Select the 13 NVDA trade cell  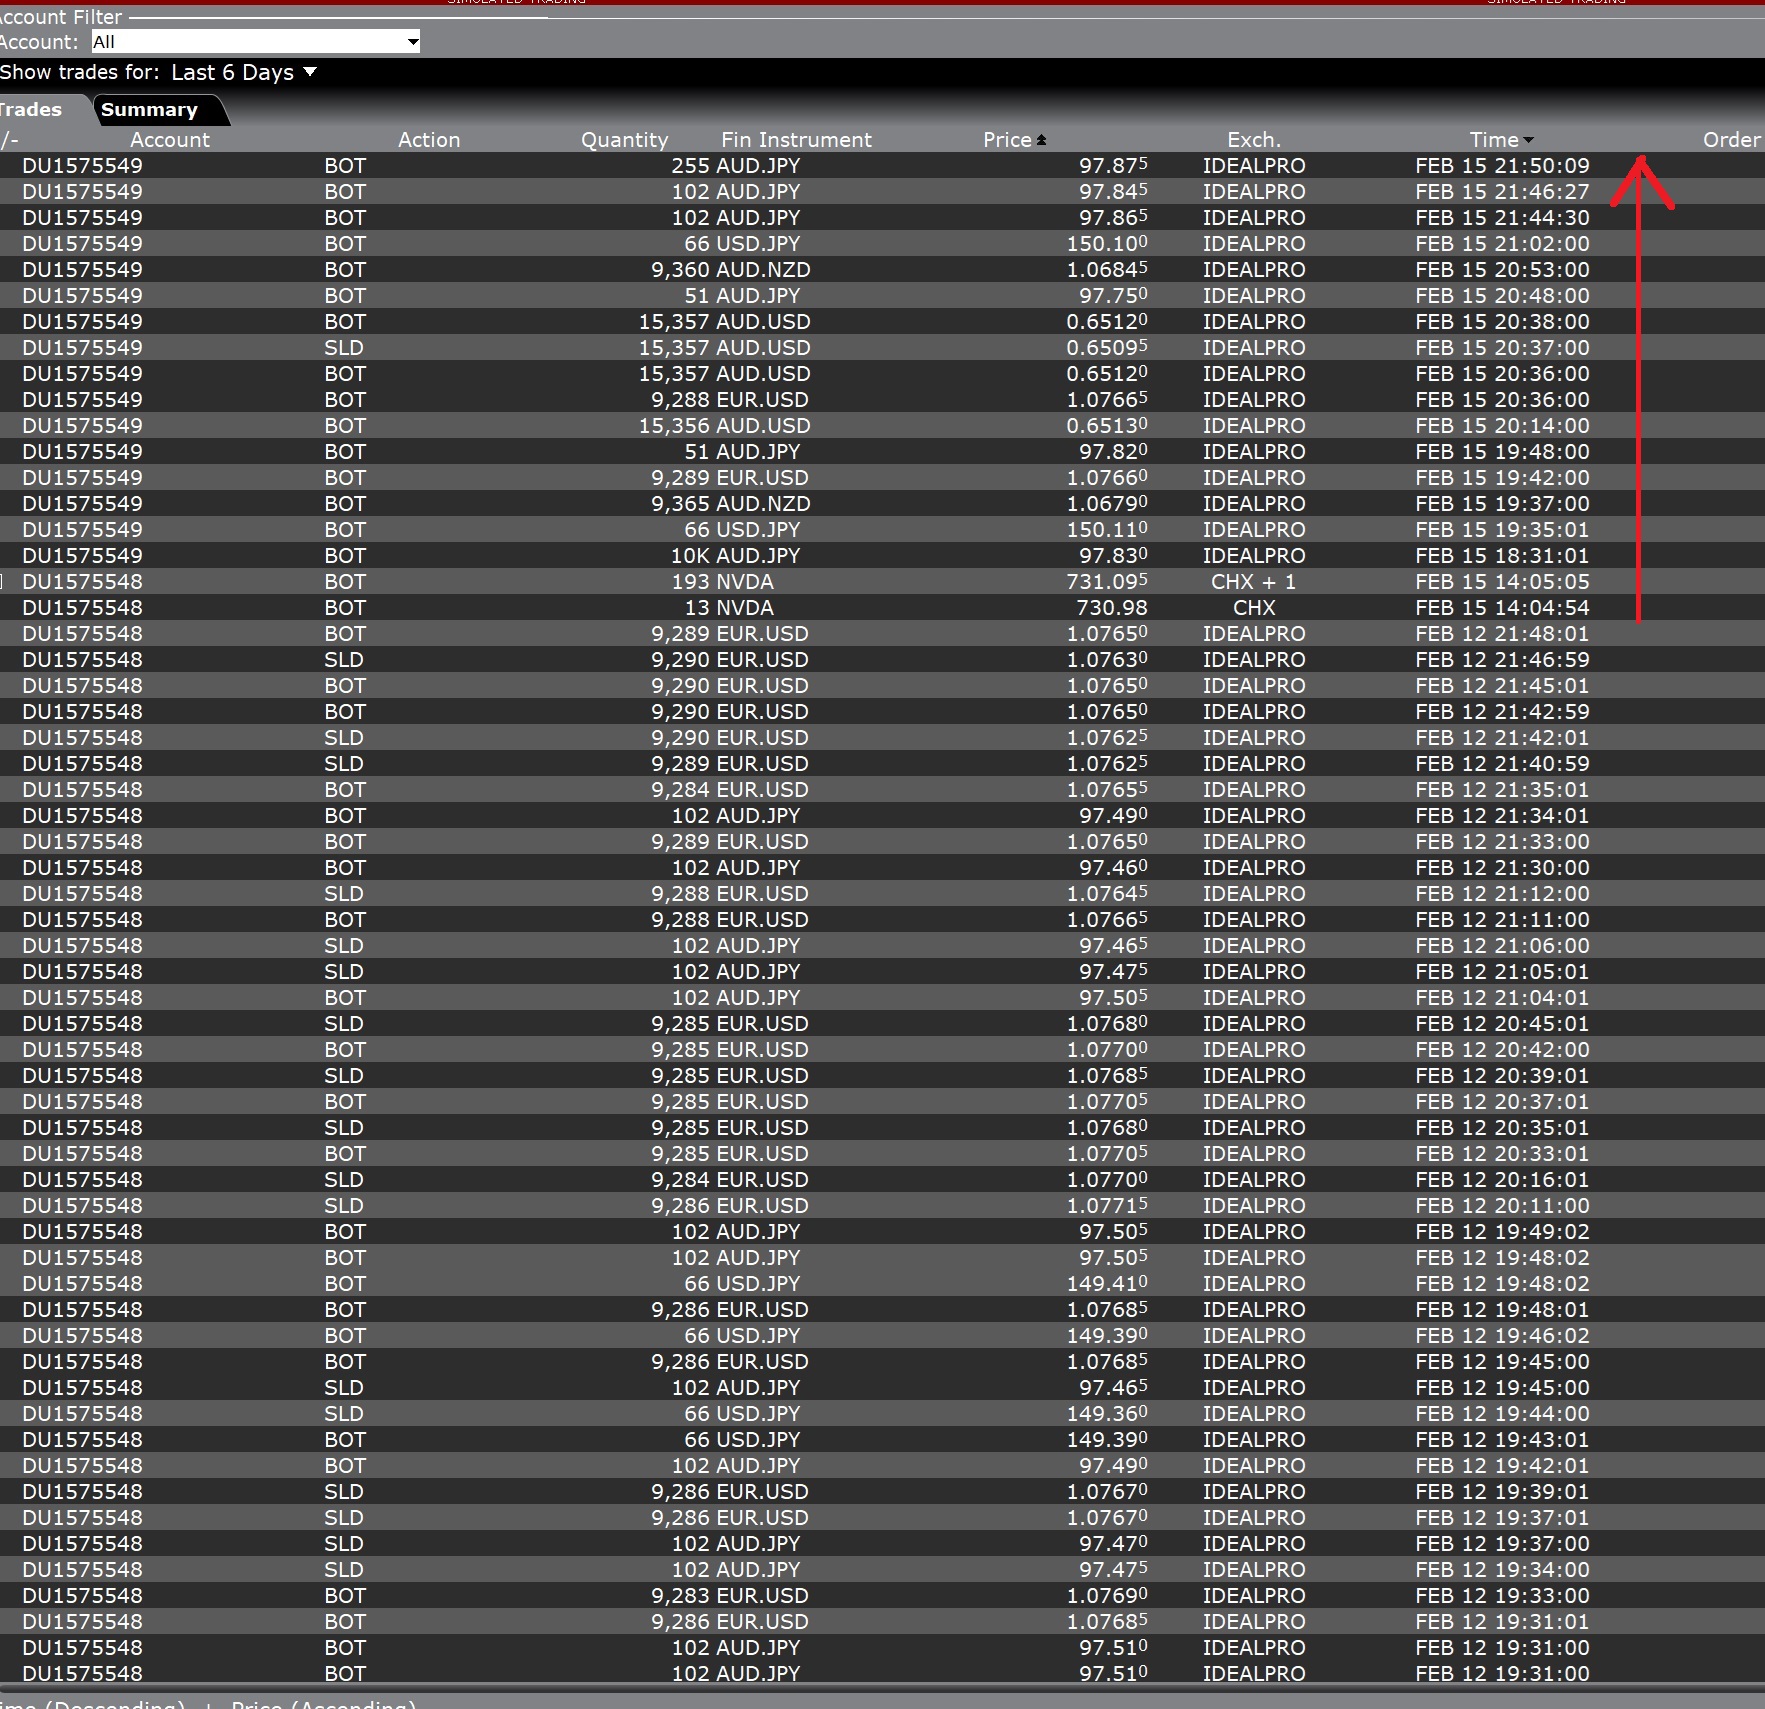click(x=729, y=608)
